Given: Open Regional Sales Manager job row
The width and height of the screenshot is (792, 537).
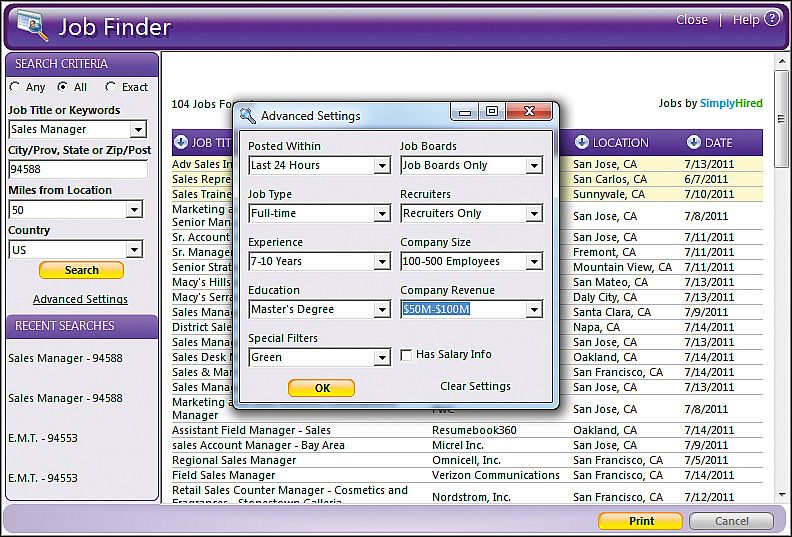Looking at the screenshot, I should [x=234, y=460].
